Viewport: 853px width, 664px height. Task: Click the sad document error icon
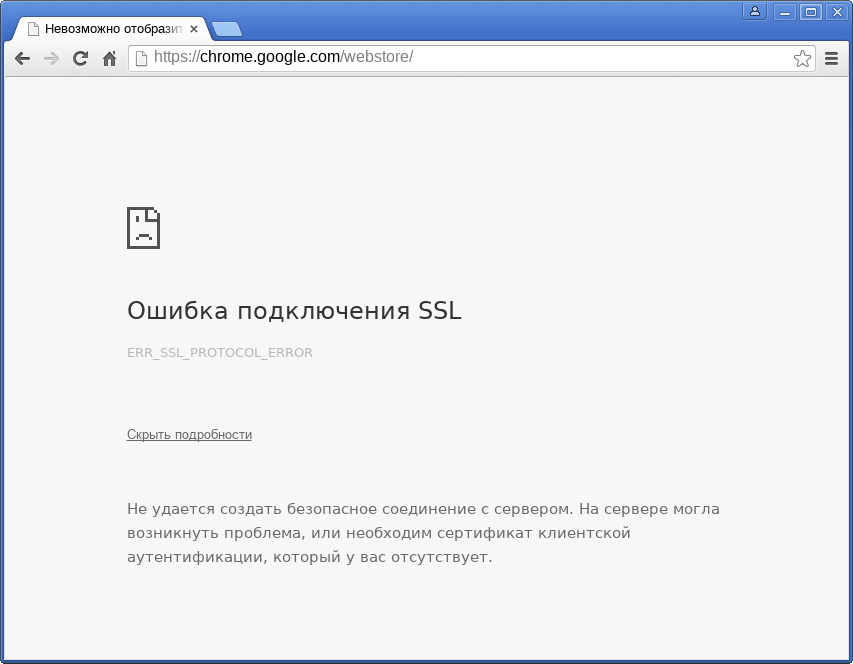point(143,228)
